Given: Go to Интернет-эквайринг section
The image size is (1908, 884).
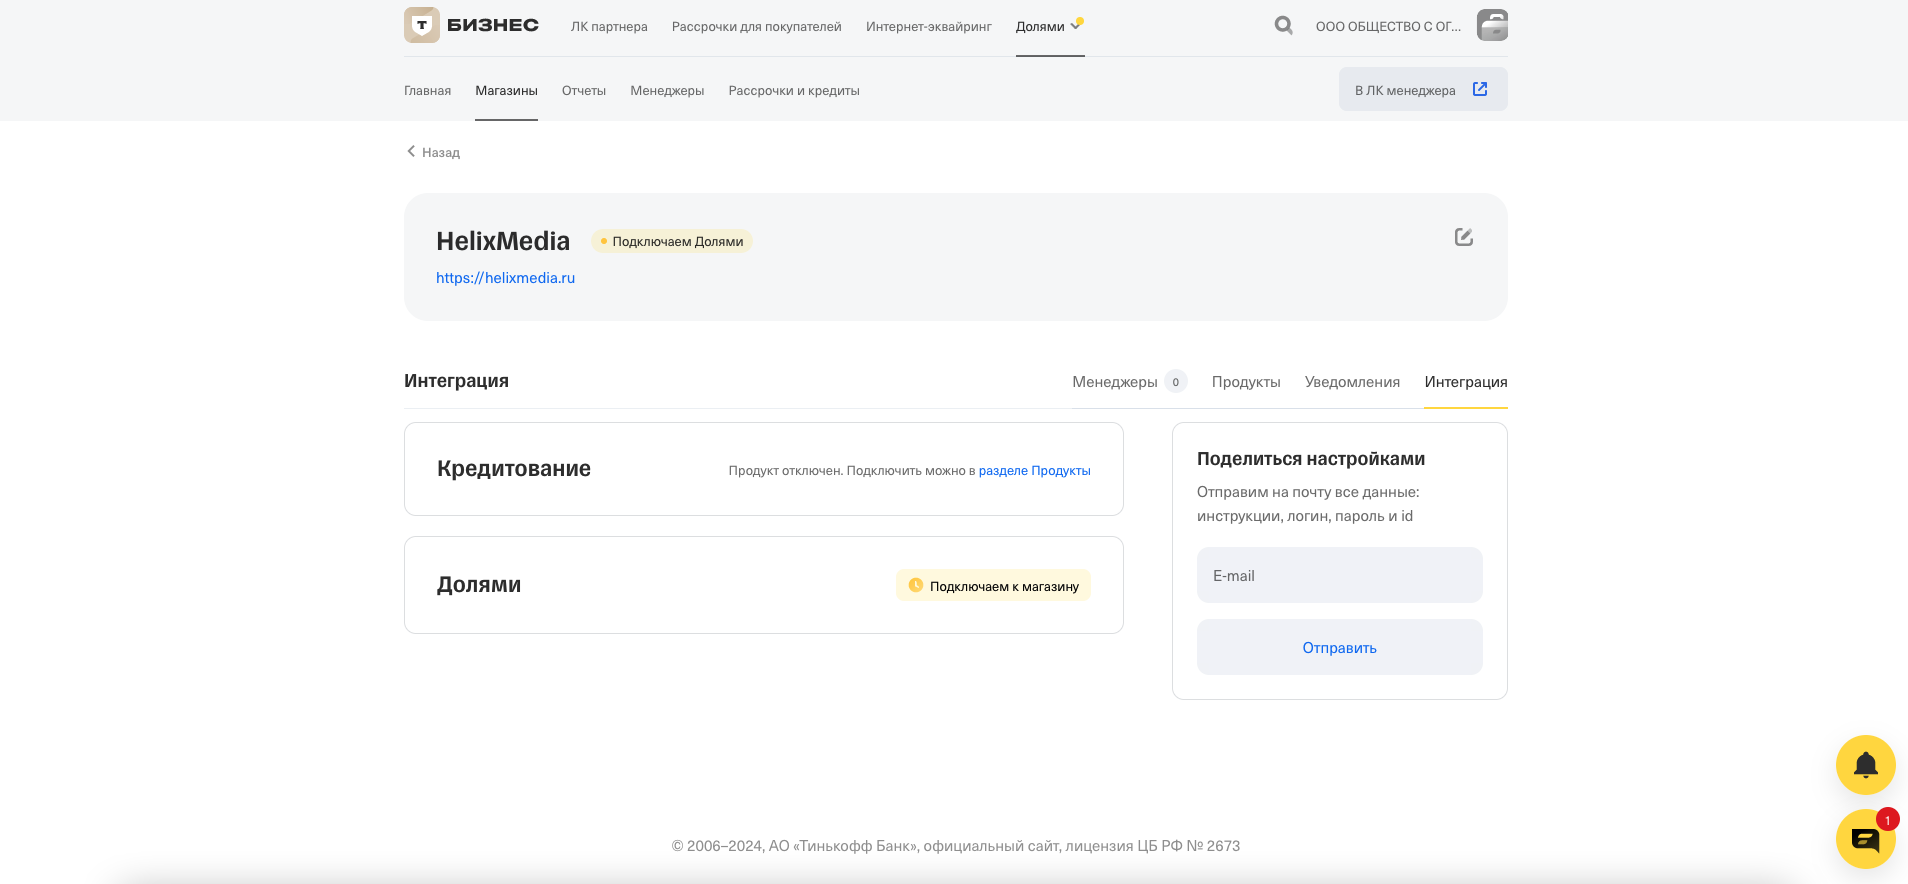Looking at the screenshot, I should 929,27.
